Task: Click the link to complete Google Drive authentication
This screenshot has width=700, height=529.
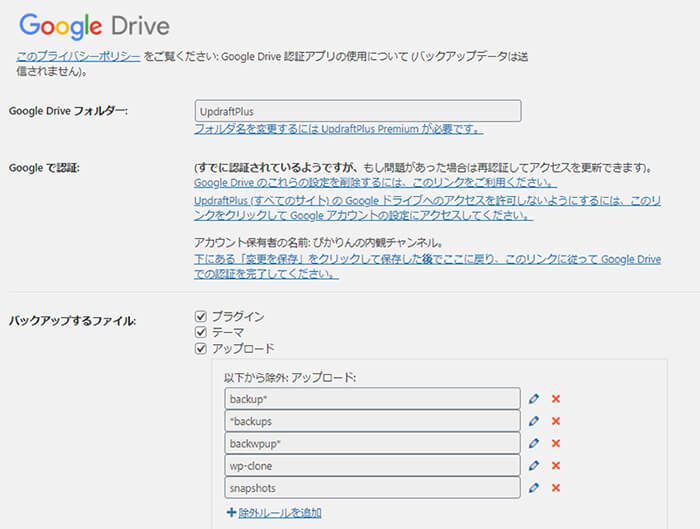Action: (427, 267)
